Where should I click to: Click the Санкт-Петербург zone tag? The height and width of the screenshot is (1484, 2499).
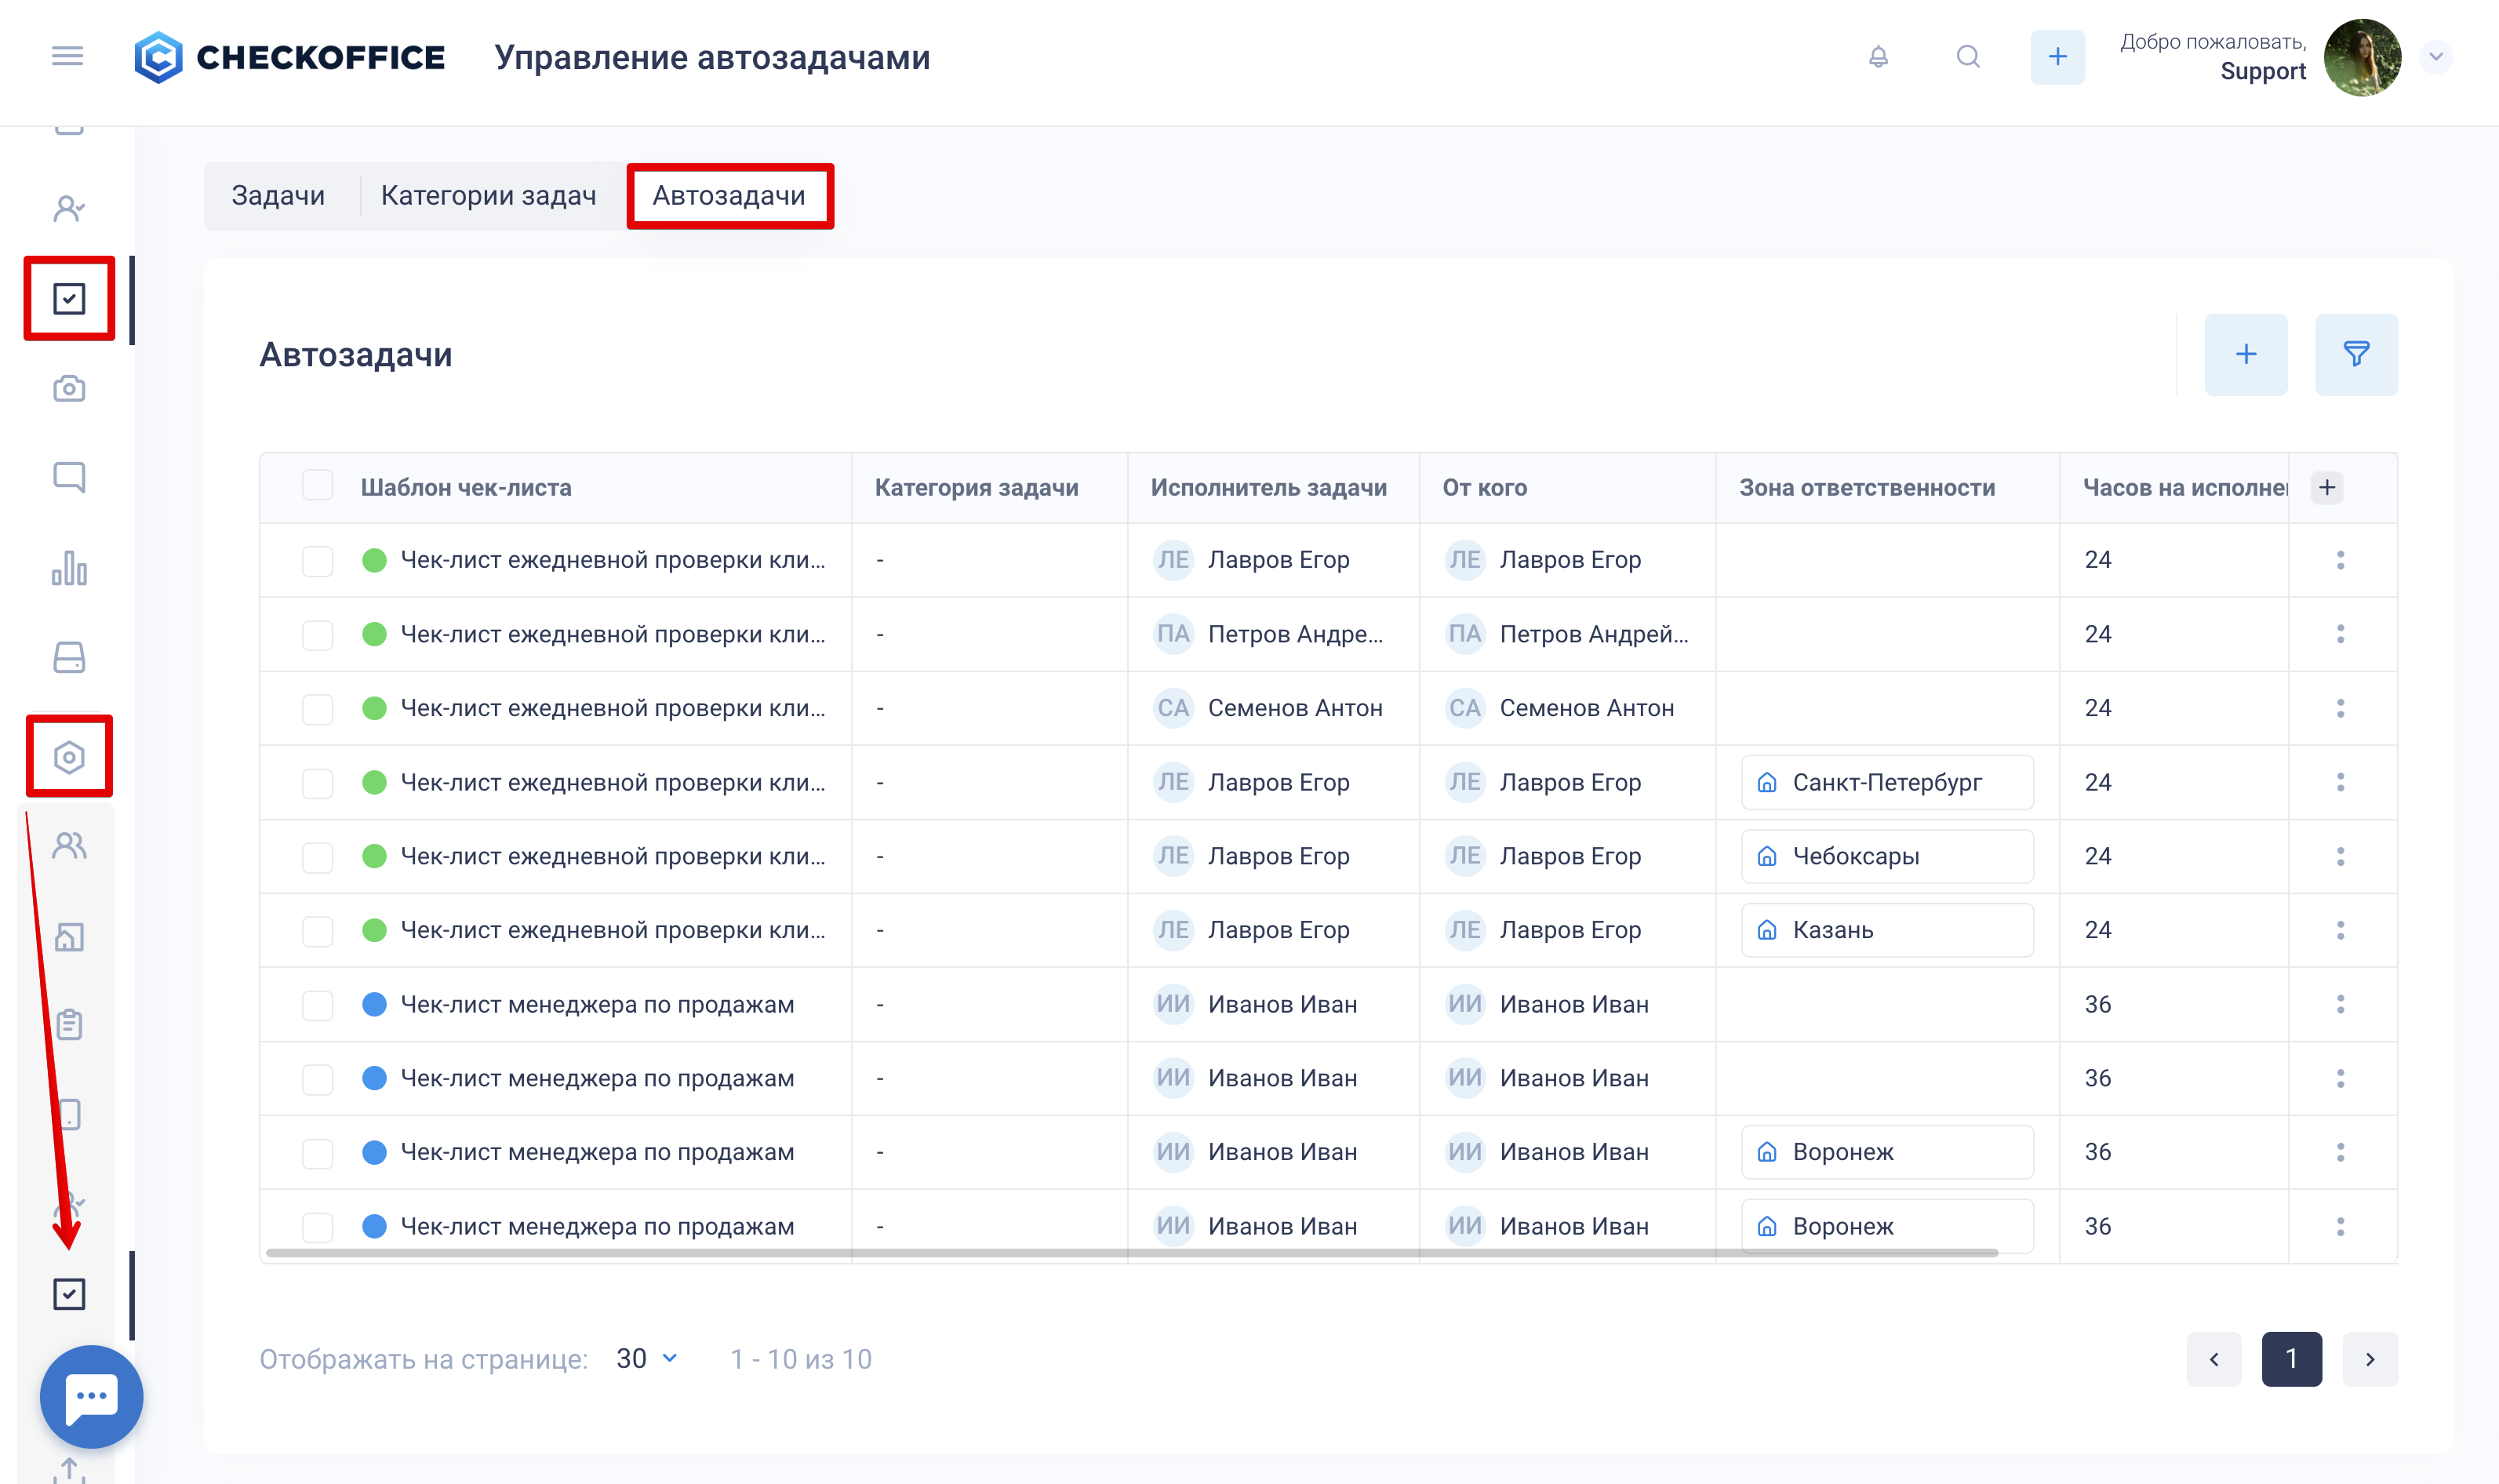click(x=1886, y=782)
